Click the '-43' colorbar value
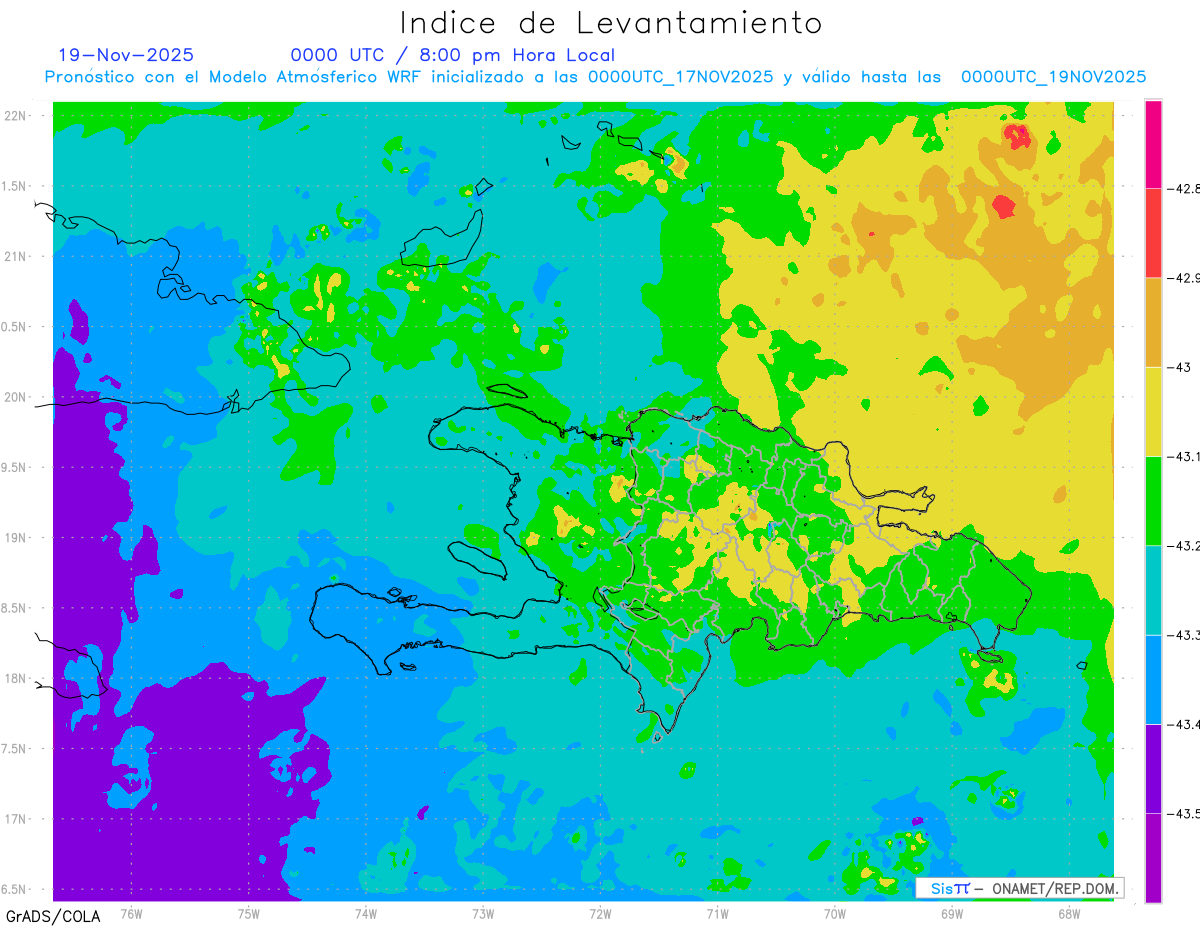 pyautogui.click(x=1179, y=367)
